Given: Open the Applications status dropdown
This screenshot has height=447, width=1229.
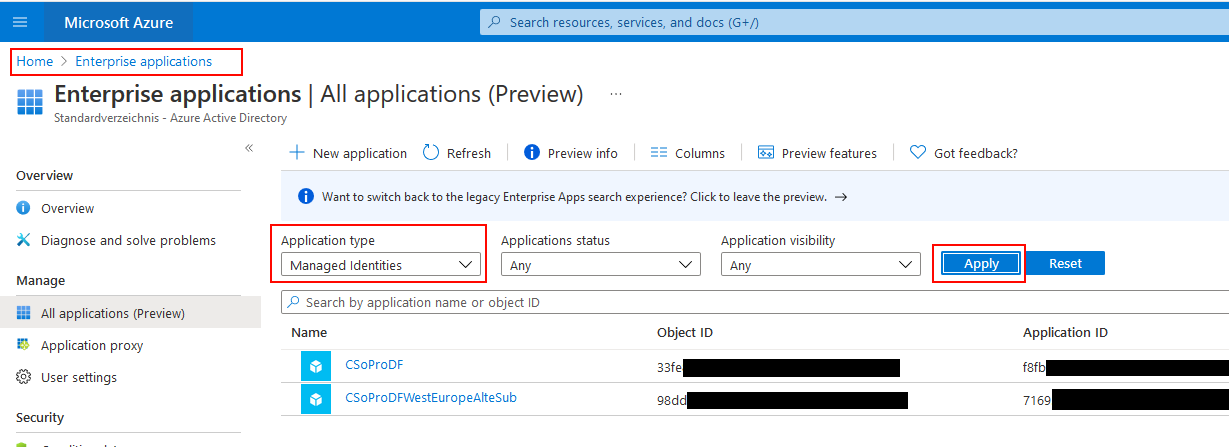Looking at the screenshot, I should point(601,265).
